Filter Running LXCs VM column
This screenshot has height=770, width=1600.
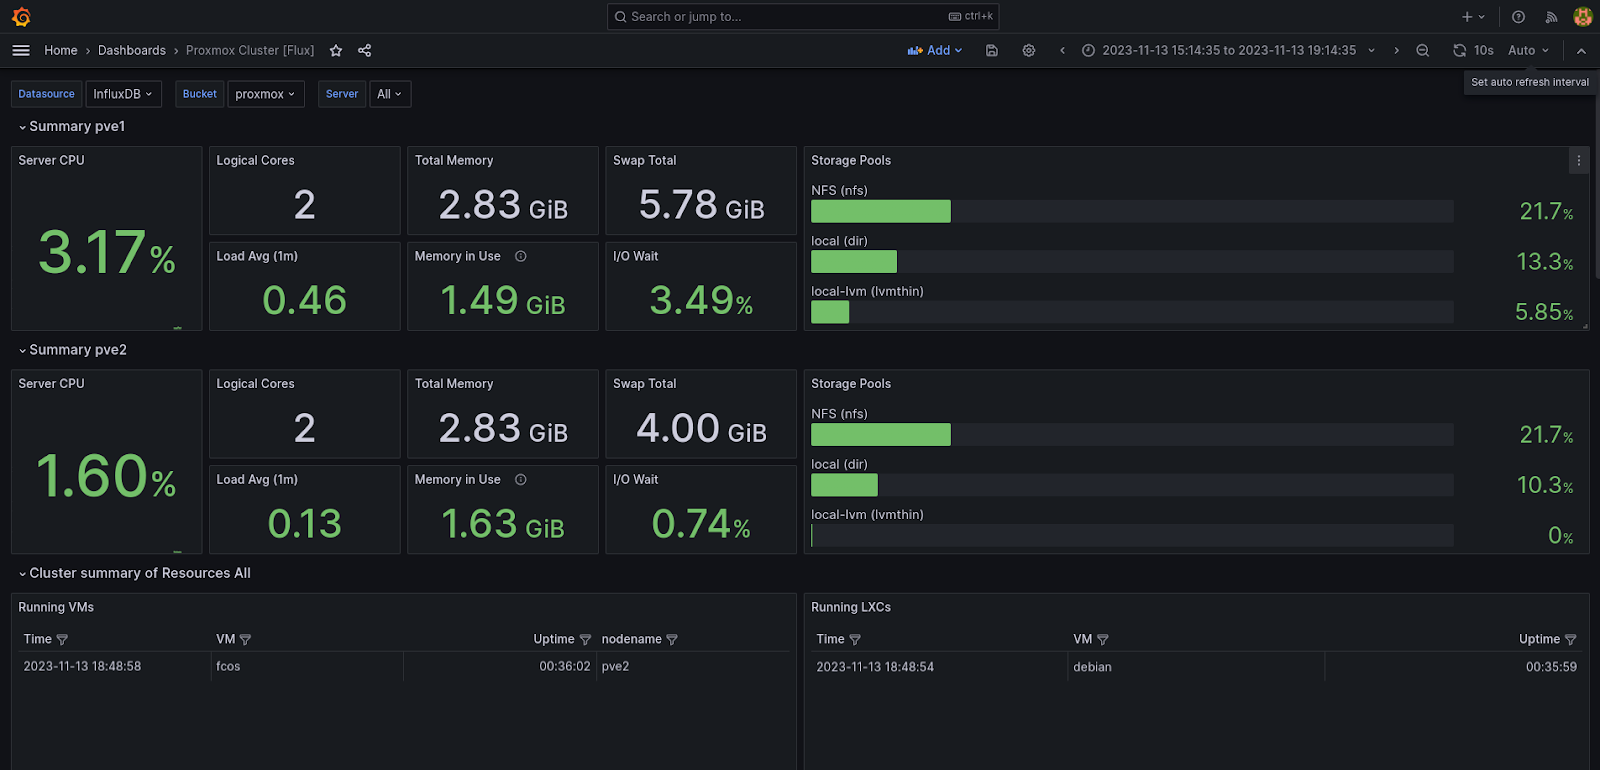1103,639
